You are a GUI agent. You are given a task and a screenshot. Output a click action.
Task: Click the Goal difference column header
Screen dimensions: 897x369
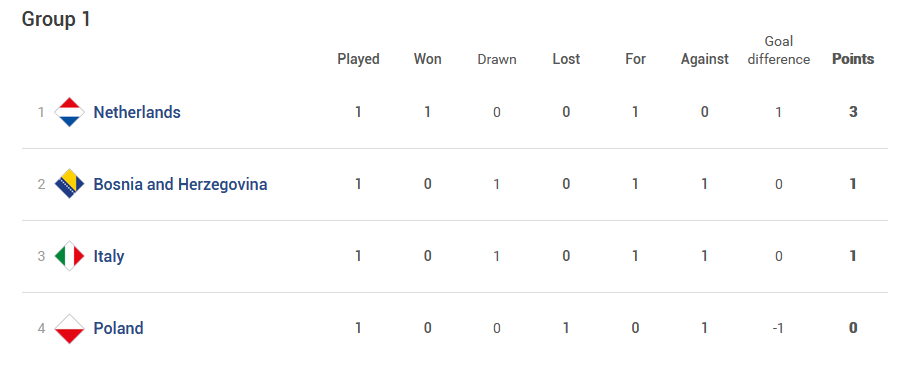(x=779, y=50)
